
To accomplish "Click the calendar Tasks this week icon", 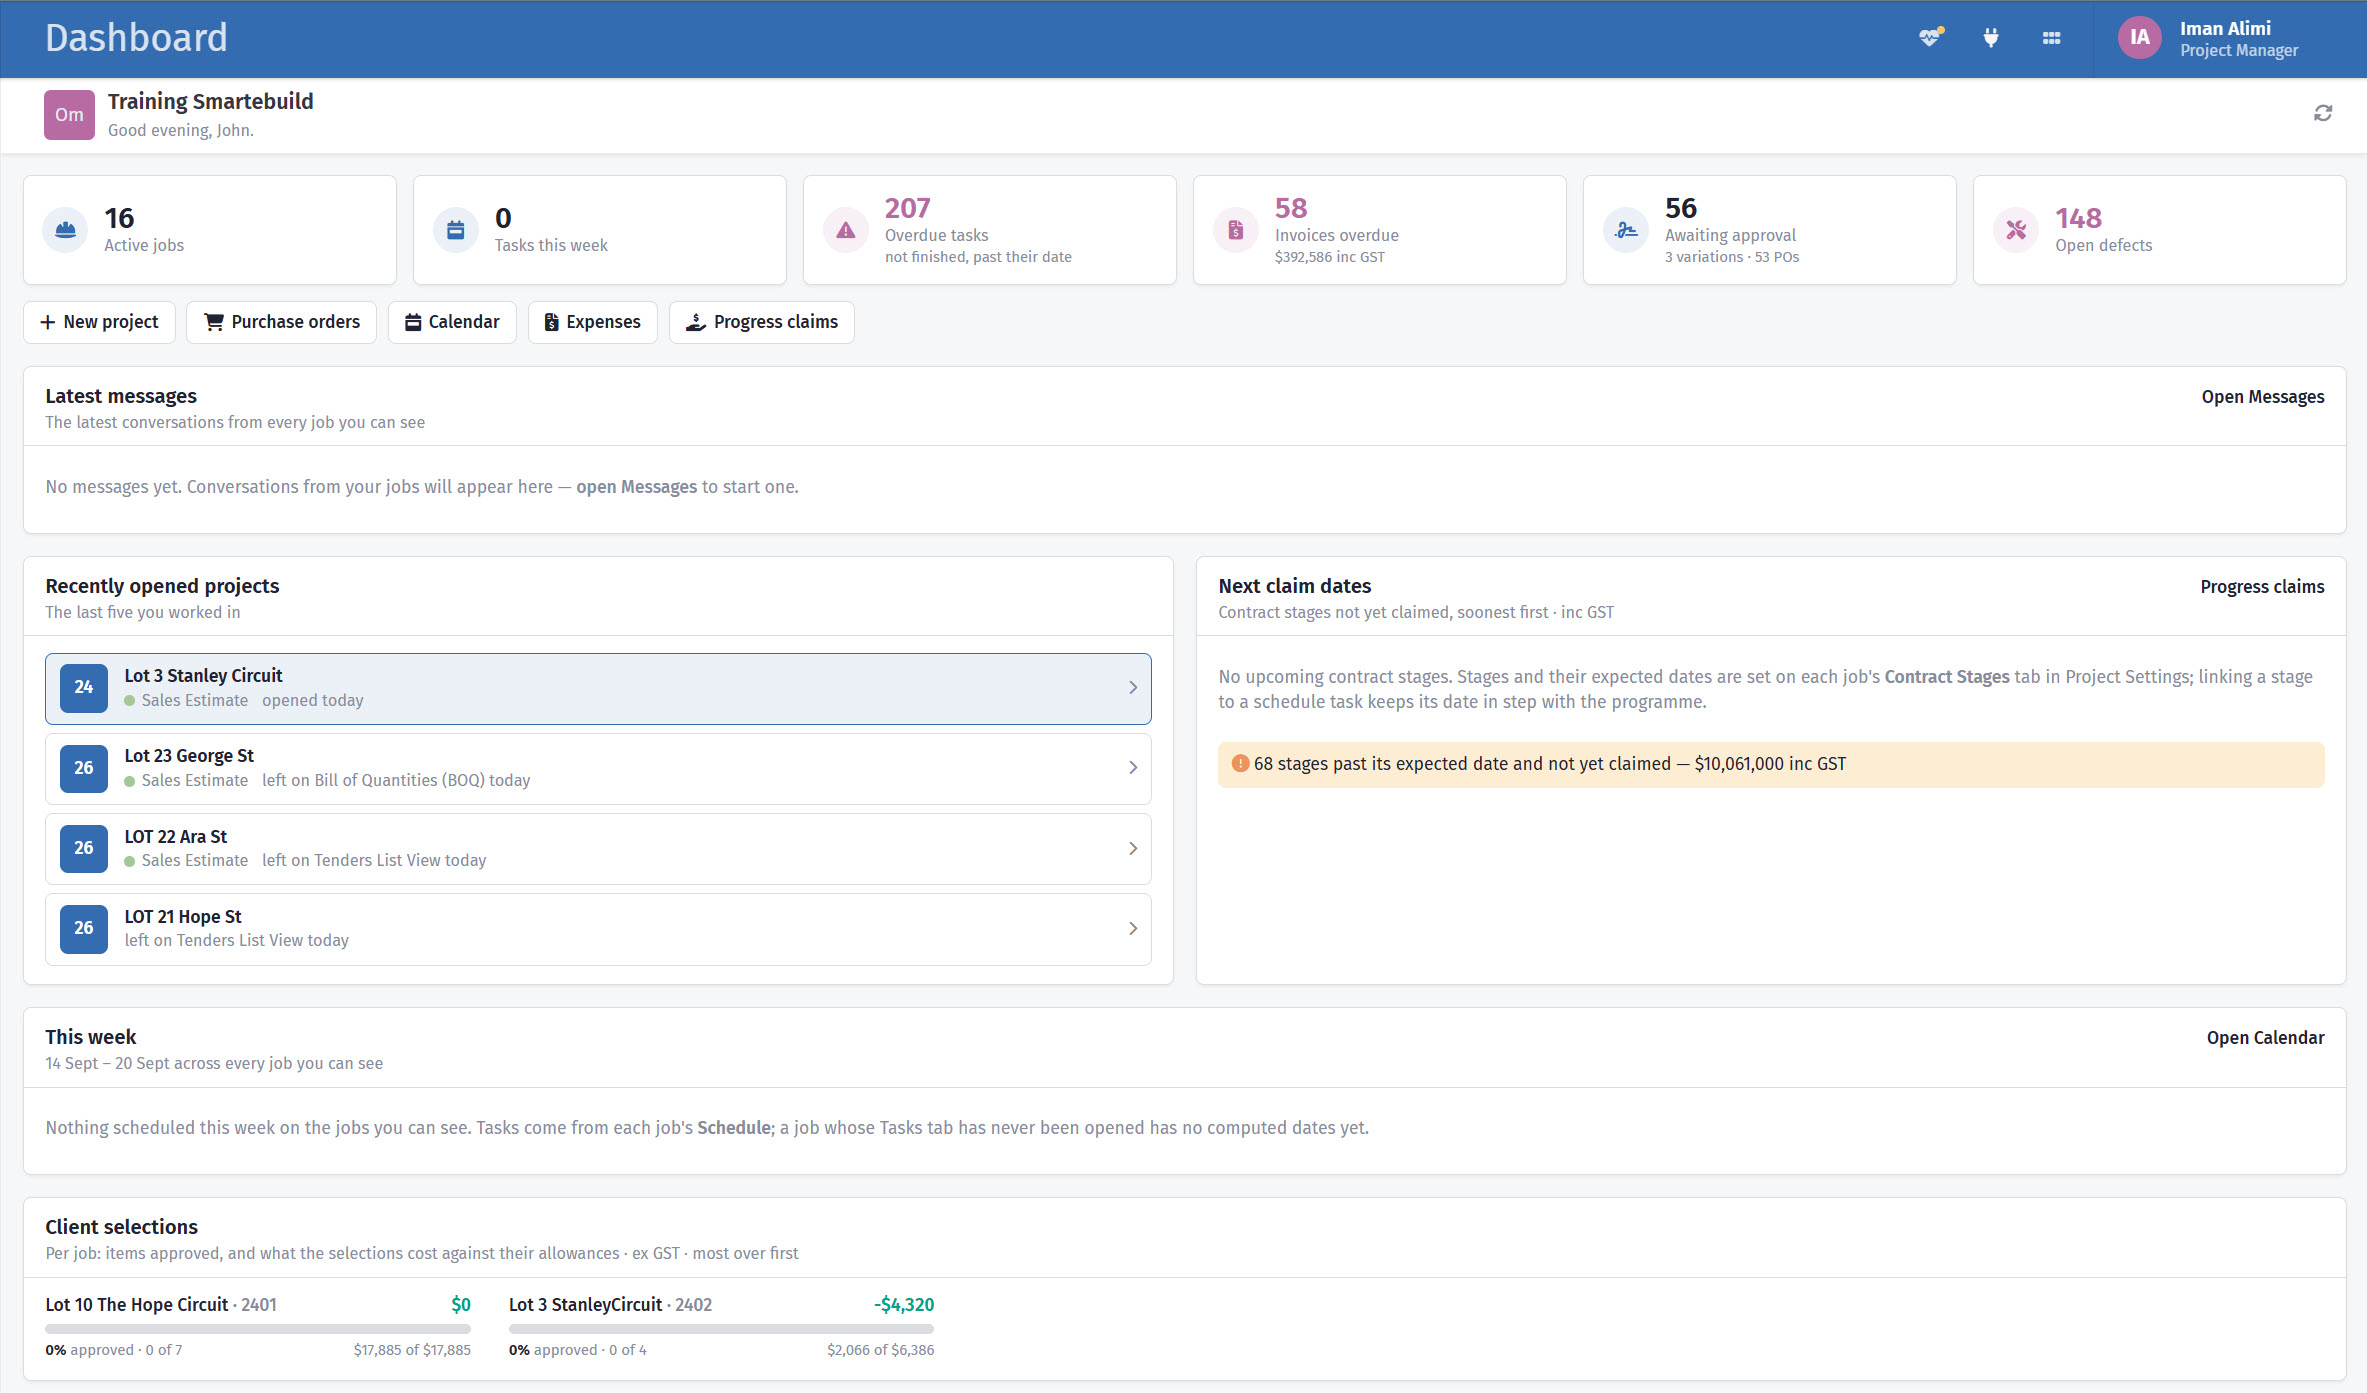I will [x=455, y=230].
